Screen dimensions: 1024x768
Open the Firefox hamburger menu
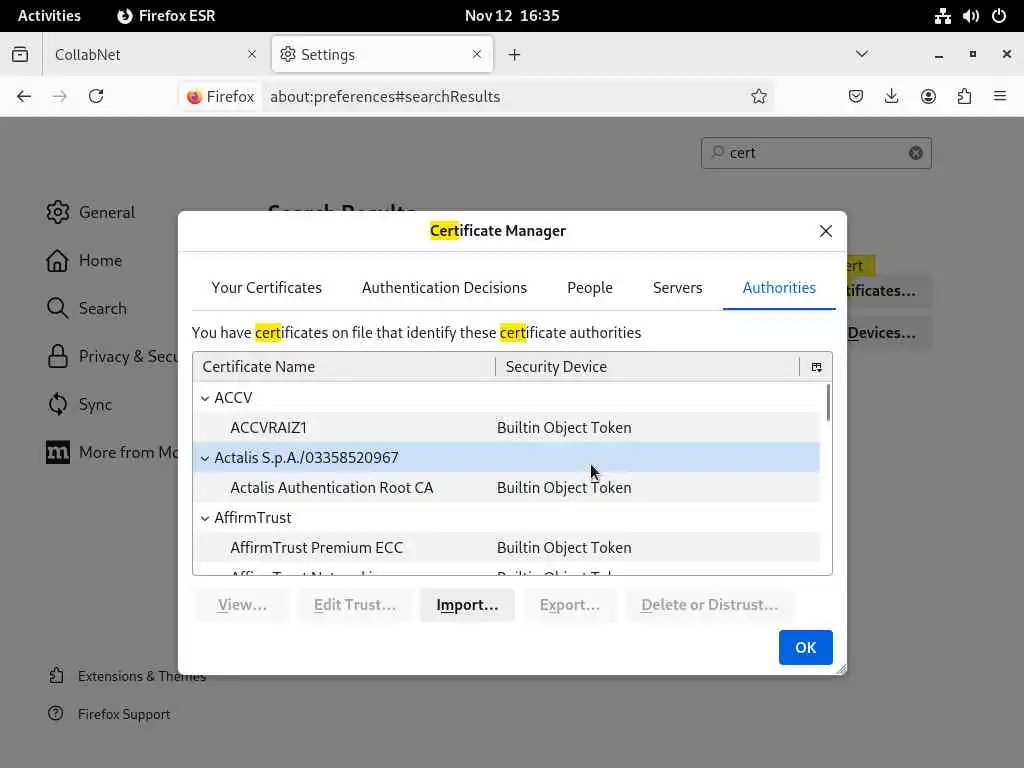(1000, 97)
